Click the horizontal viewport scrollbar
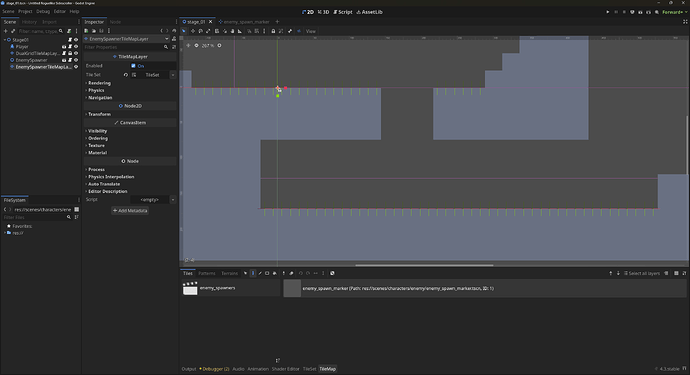 click(424, 265)
